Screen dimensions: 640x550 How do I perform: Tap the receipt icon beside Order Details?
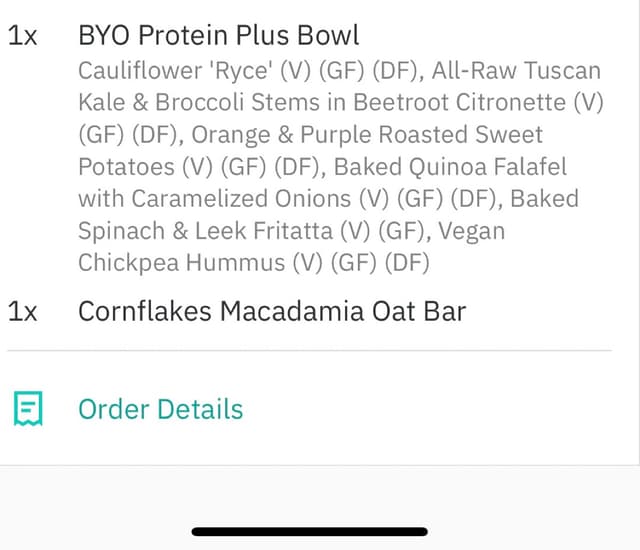tap(28, 408)
